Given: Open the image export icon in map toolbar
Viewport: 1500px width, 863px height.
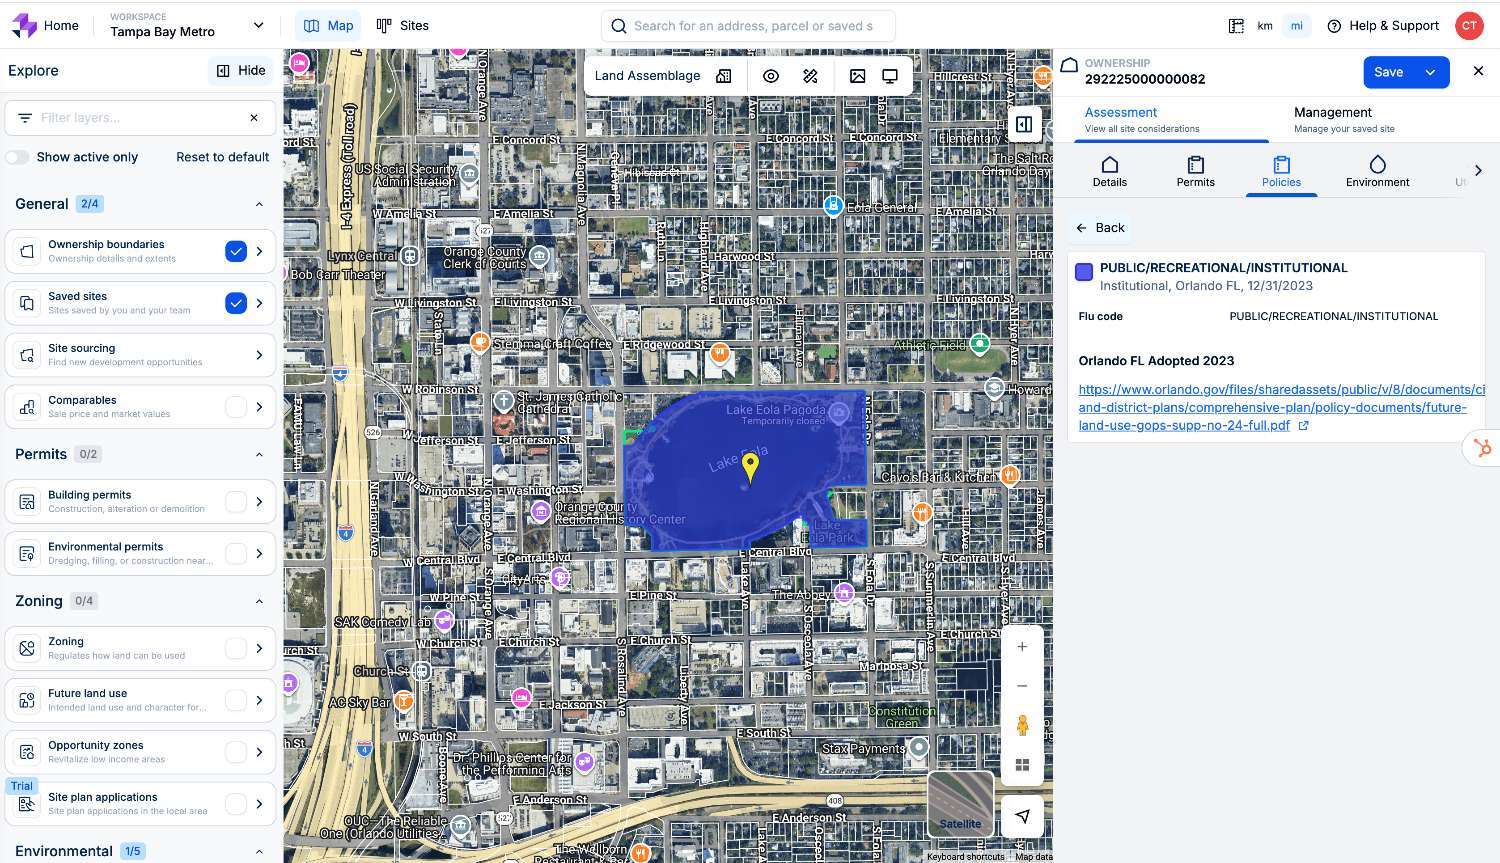Looking at the screenshot, I should pyautogui.click(x=858, y=76).
